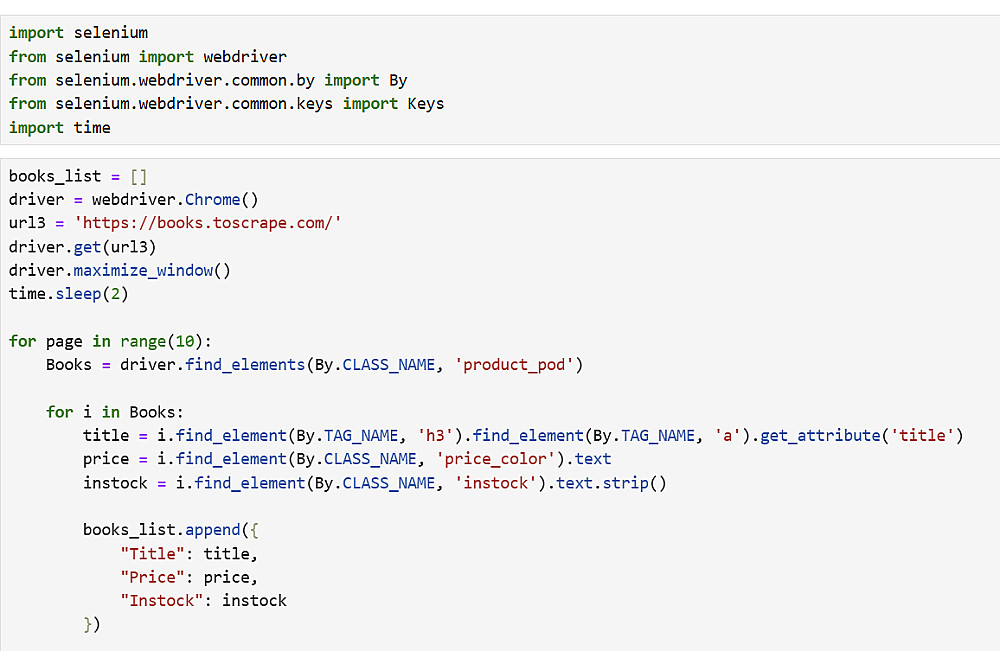Click the 'import selenium' line
This screenshot has height=651, width=1000.
(x=78, y=33)
